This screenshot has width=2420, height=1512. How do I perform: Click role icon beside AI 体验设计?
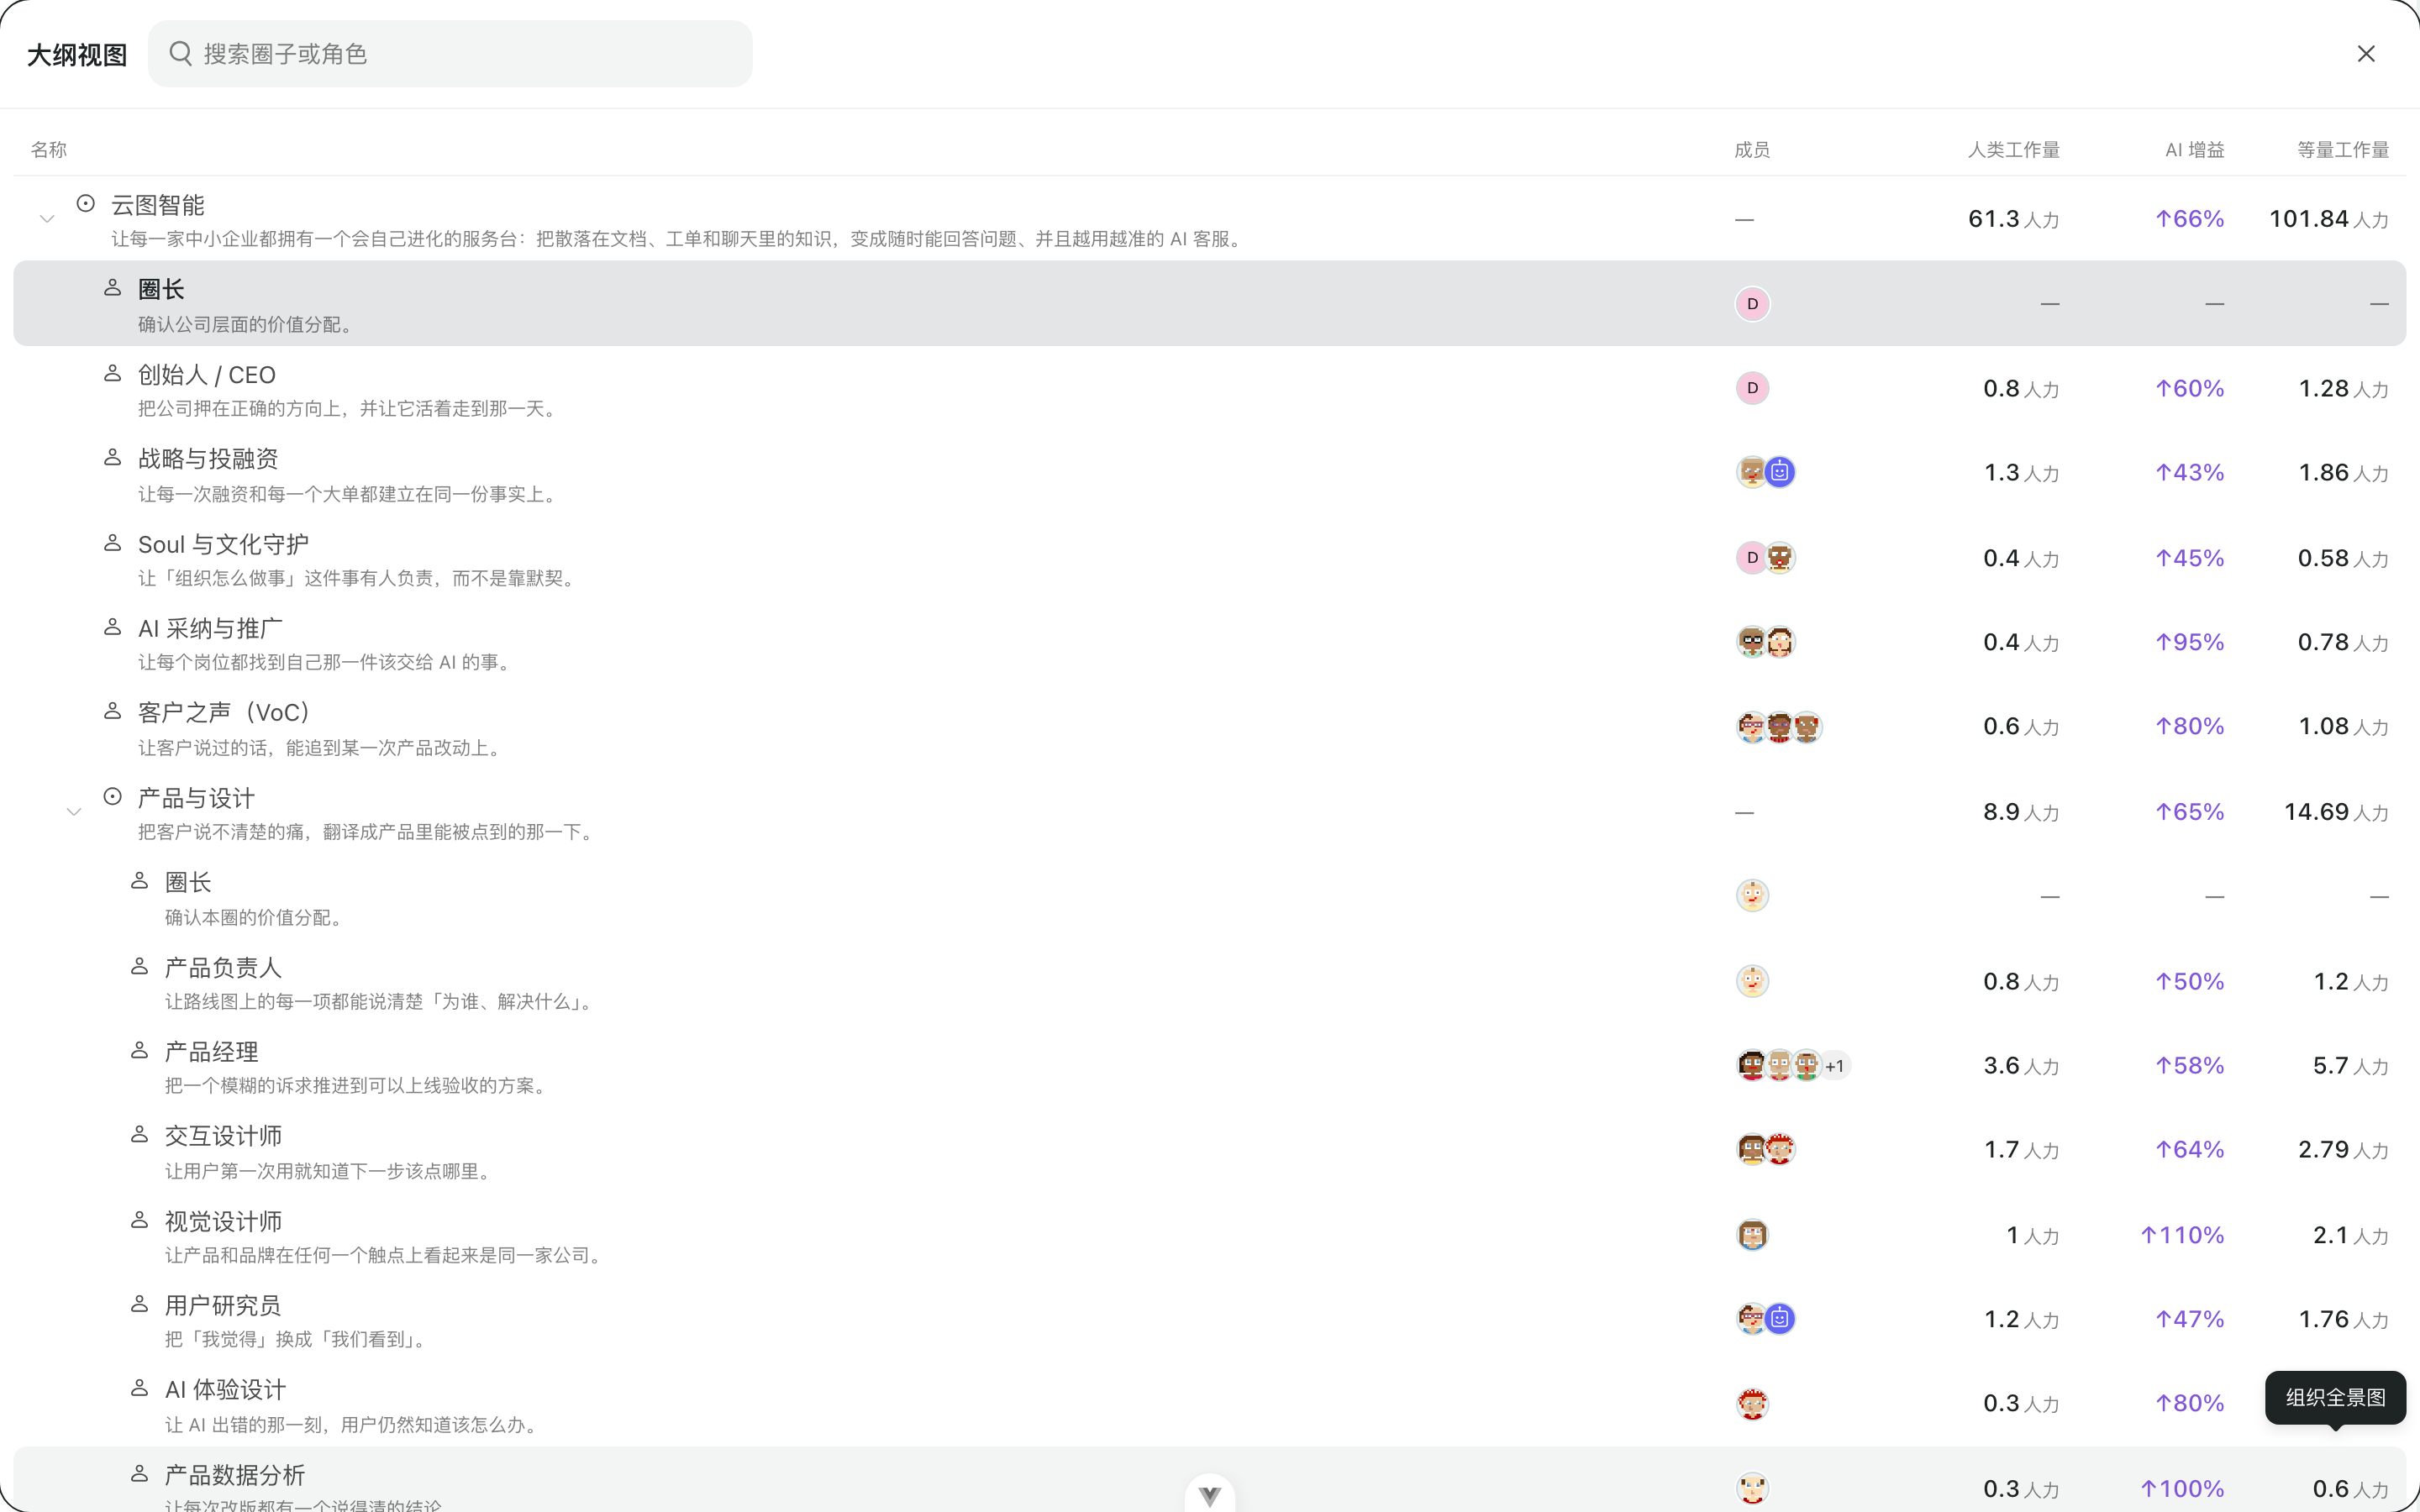pos(140,1389)
